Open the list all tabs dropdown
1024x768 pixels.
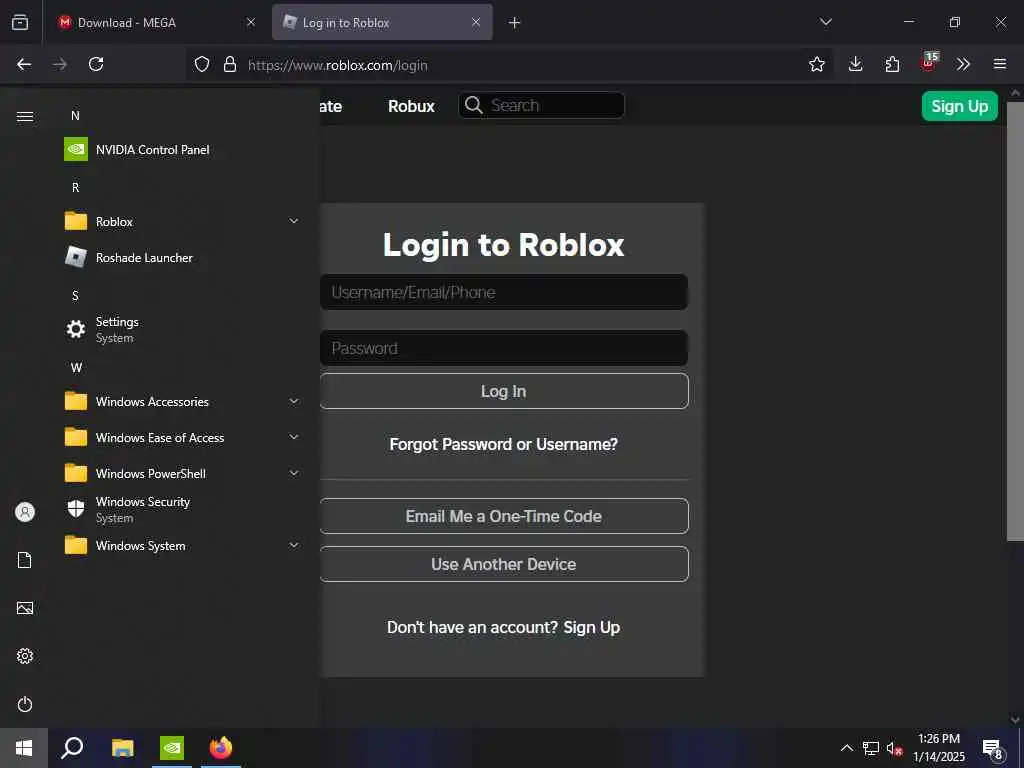click(x=825, y=22)
